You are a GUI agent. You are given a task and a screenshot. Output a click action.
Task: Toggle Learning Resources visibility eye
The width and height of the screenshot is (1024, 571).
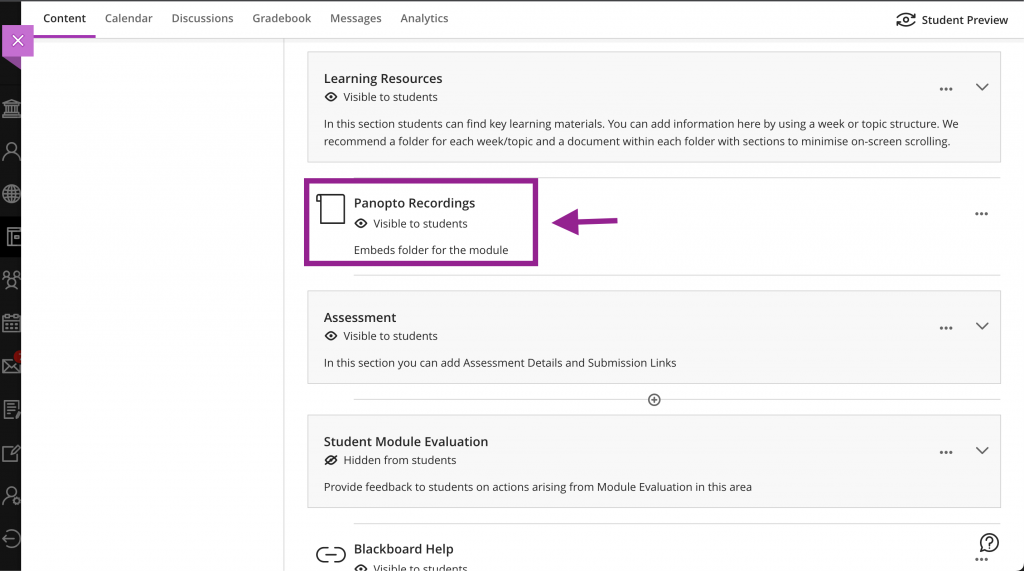[331, 97]
